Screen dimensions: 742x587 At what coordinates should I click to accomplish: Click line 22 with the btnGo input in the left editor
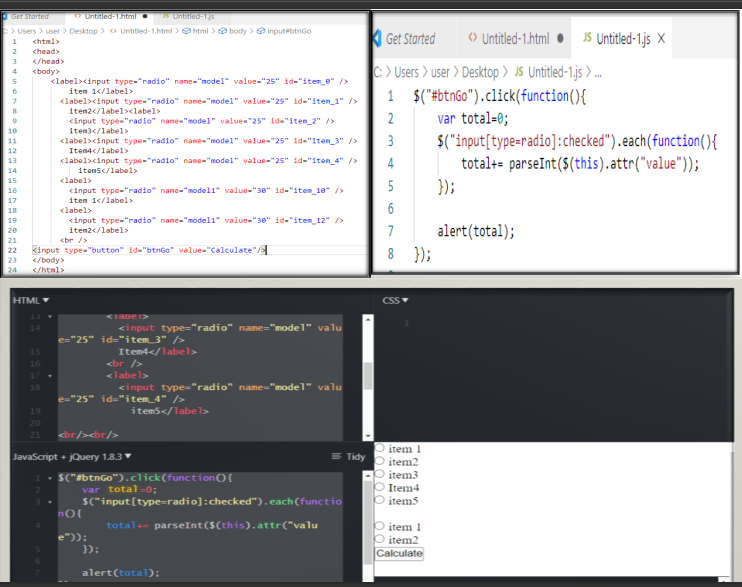point(150,250)
